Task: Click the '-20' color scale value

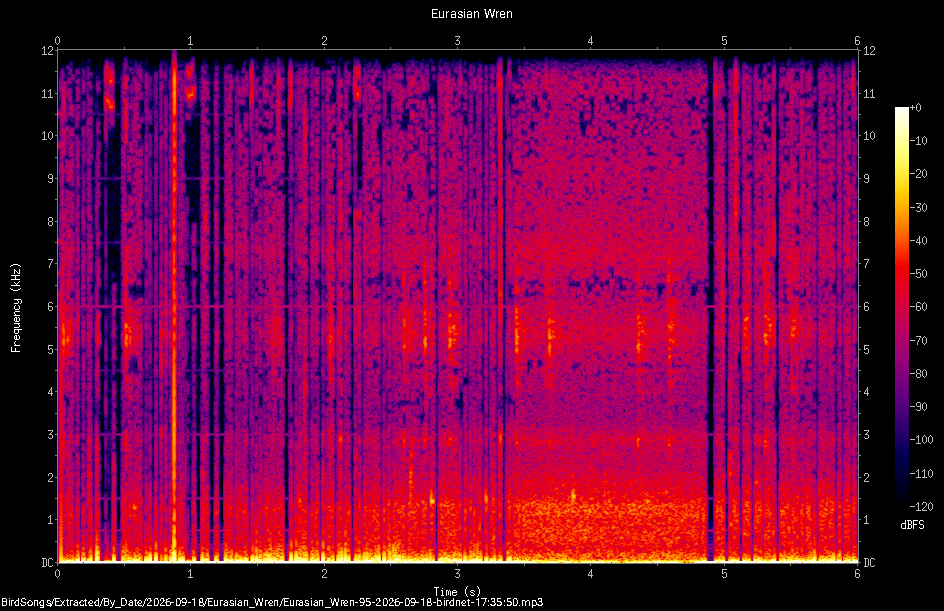Action: coord(919,174)
